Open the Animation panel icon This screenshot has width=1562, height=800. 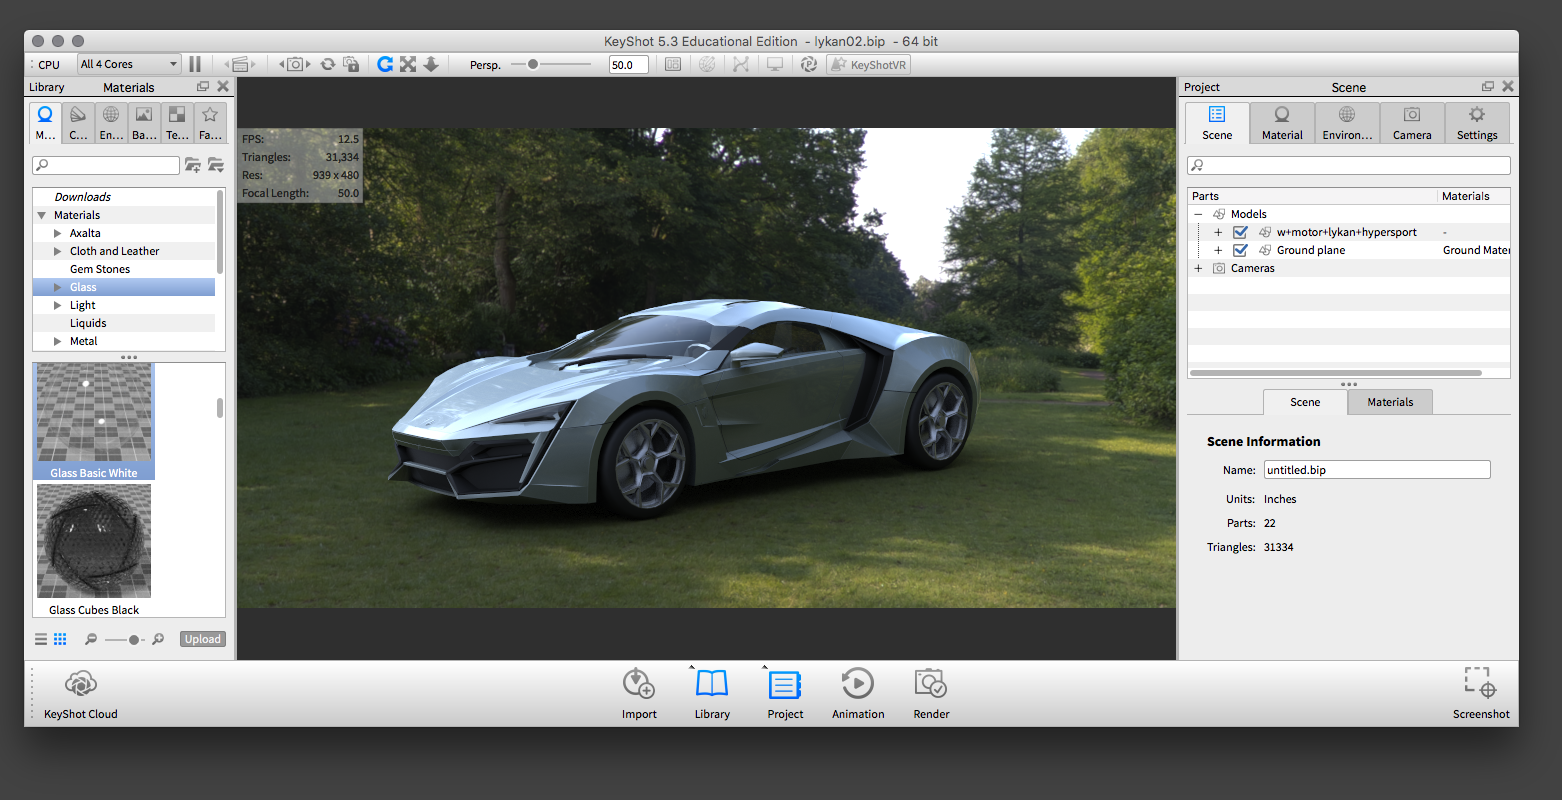(858, 685)
